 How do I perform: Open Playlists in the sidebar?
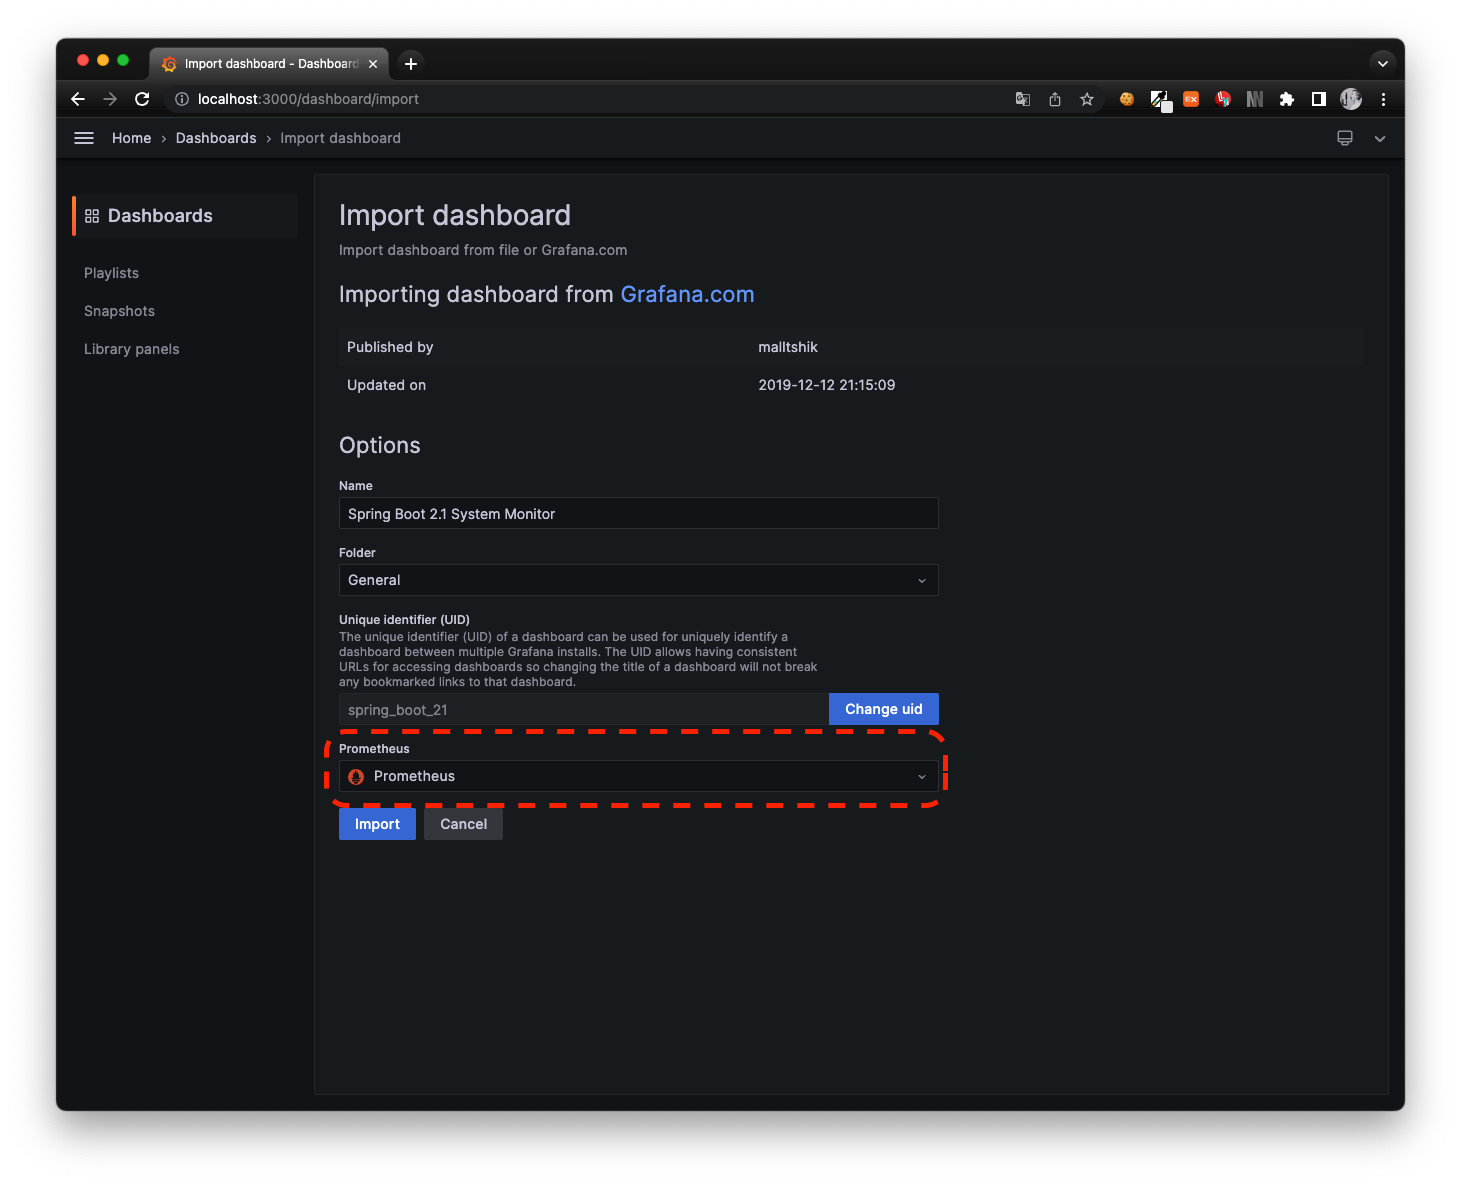coord(111,273)
